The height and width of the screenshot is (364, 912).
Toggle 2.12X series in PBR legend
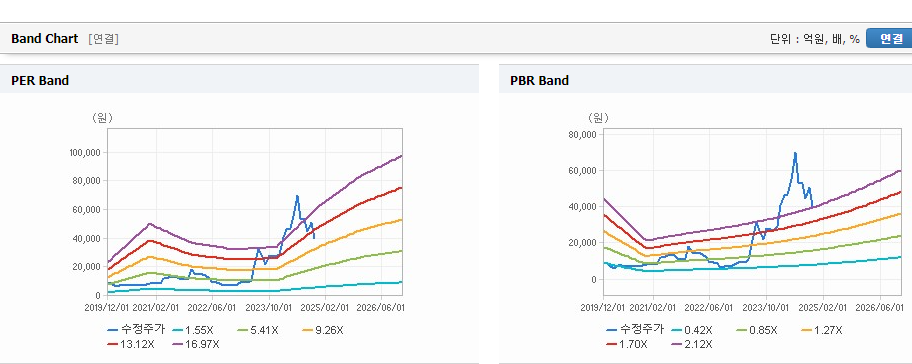click(x=692, y=344)
